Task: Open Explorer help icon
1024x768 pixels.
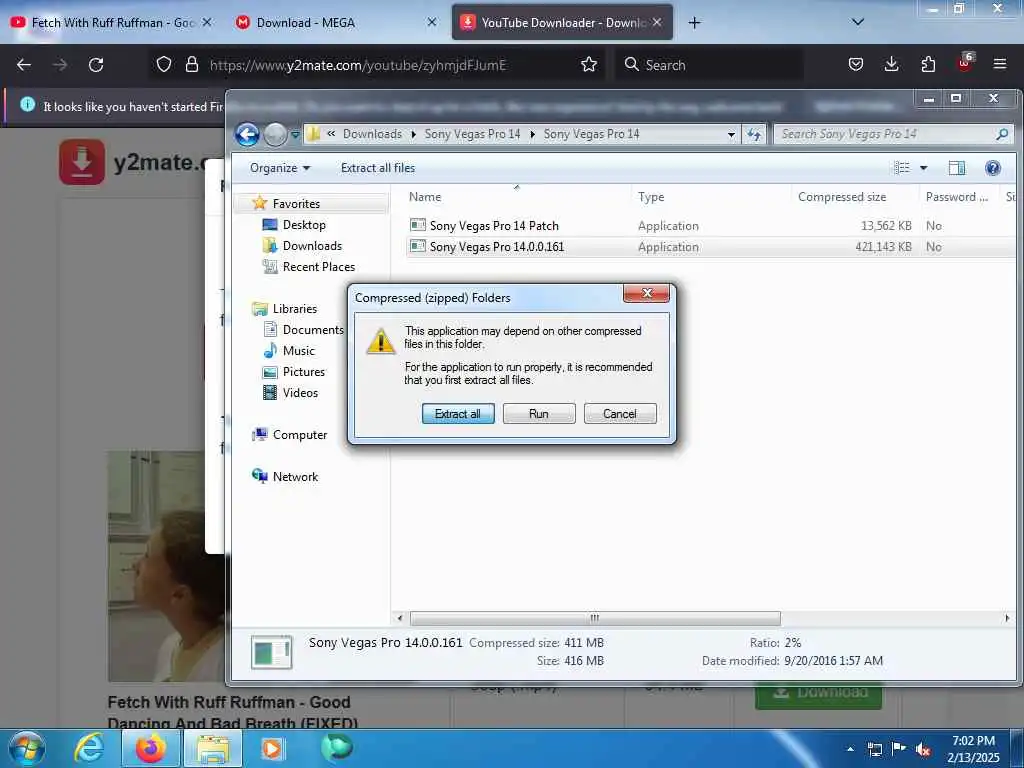Action: pos(993,168)
